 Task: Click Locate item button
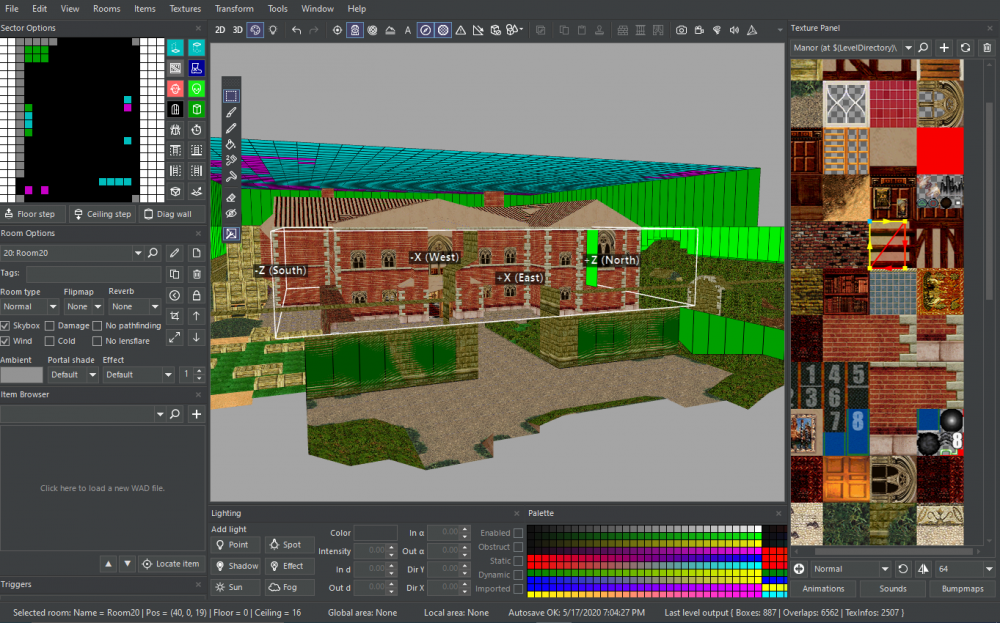coord(171,564)
